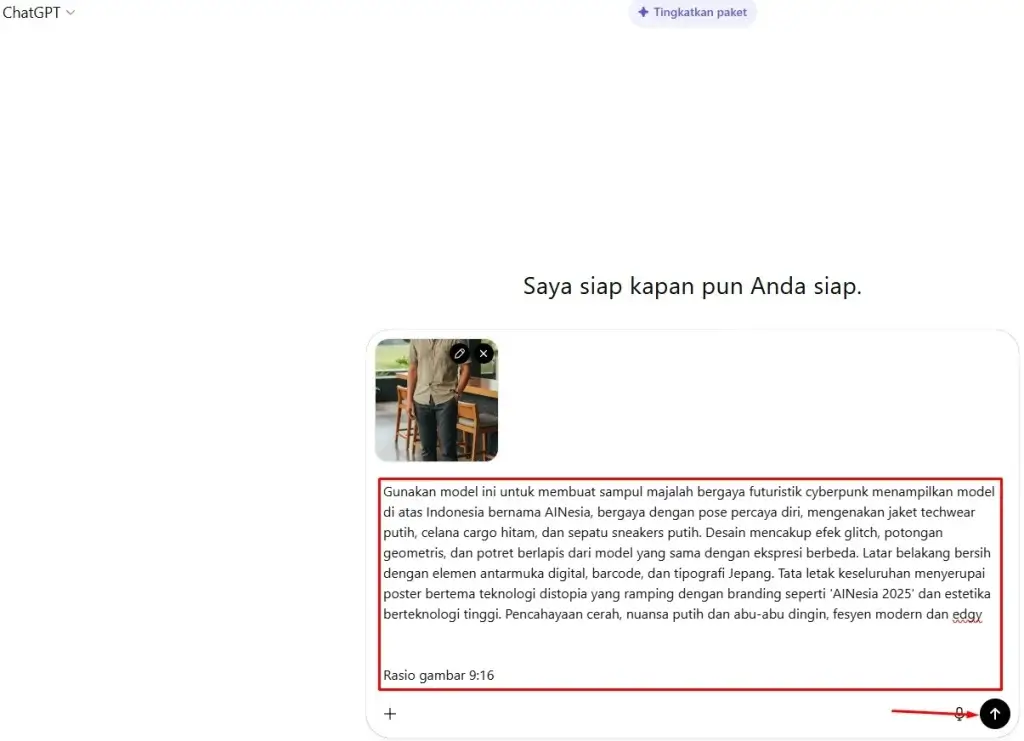Remove the attached image with X icon

pos(484,353)
